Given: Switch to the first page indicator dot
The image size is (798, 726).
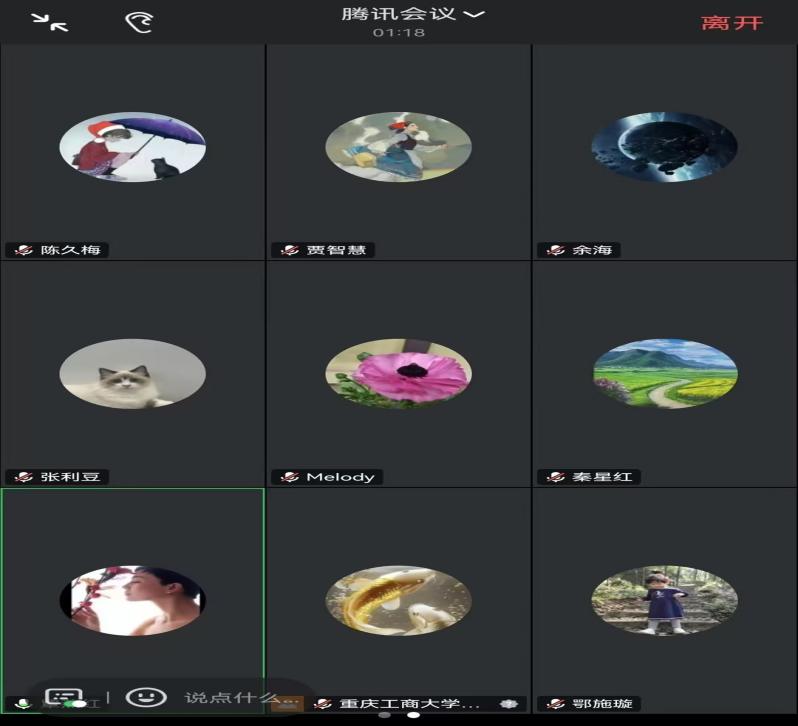Looking at the screenshot, I should pos(385,716).
